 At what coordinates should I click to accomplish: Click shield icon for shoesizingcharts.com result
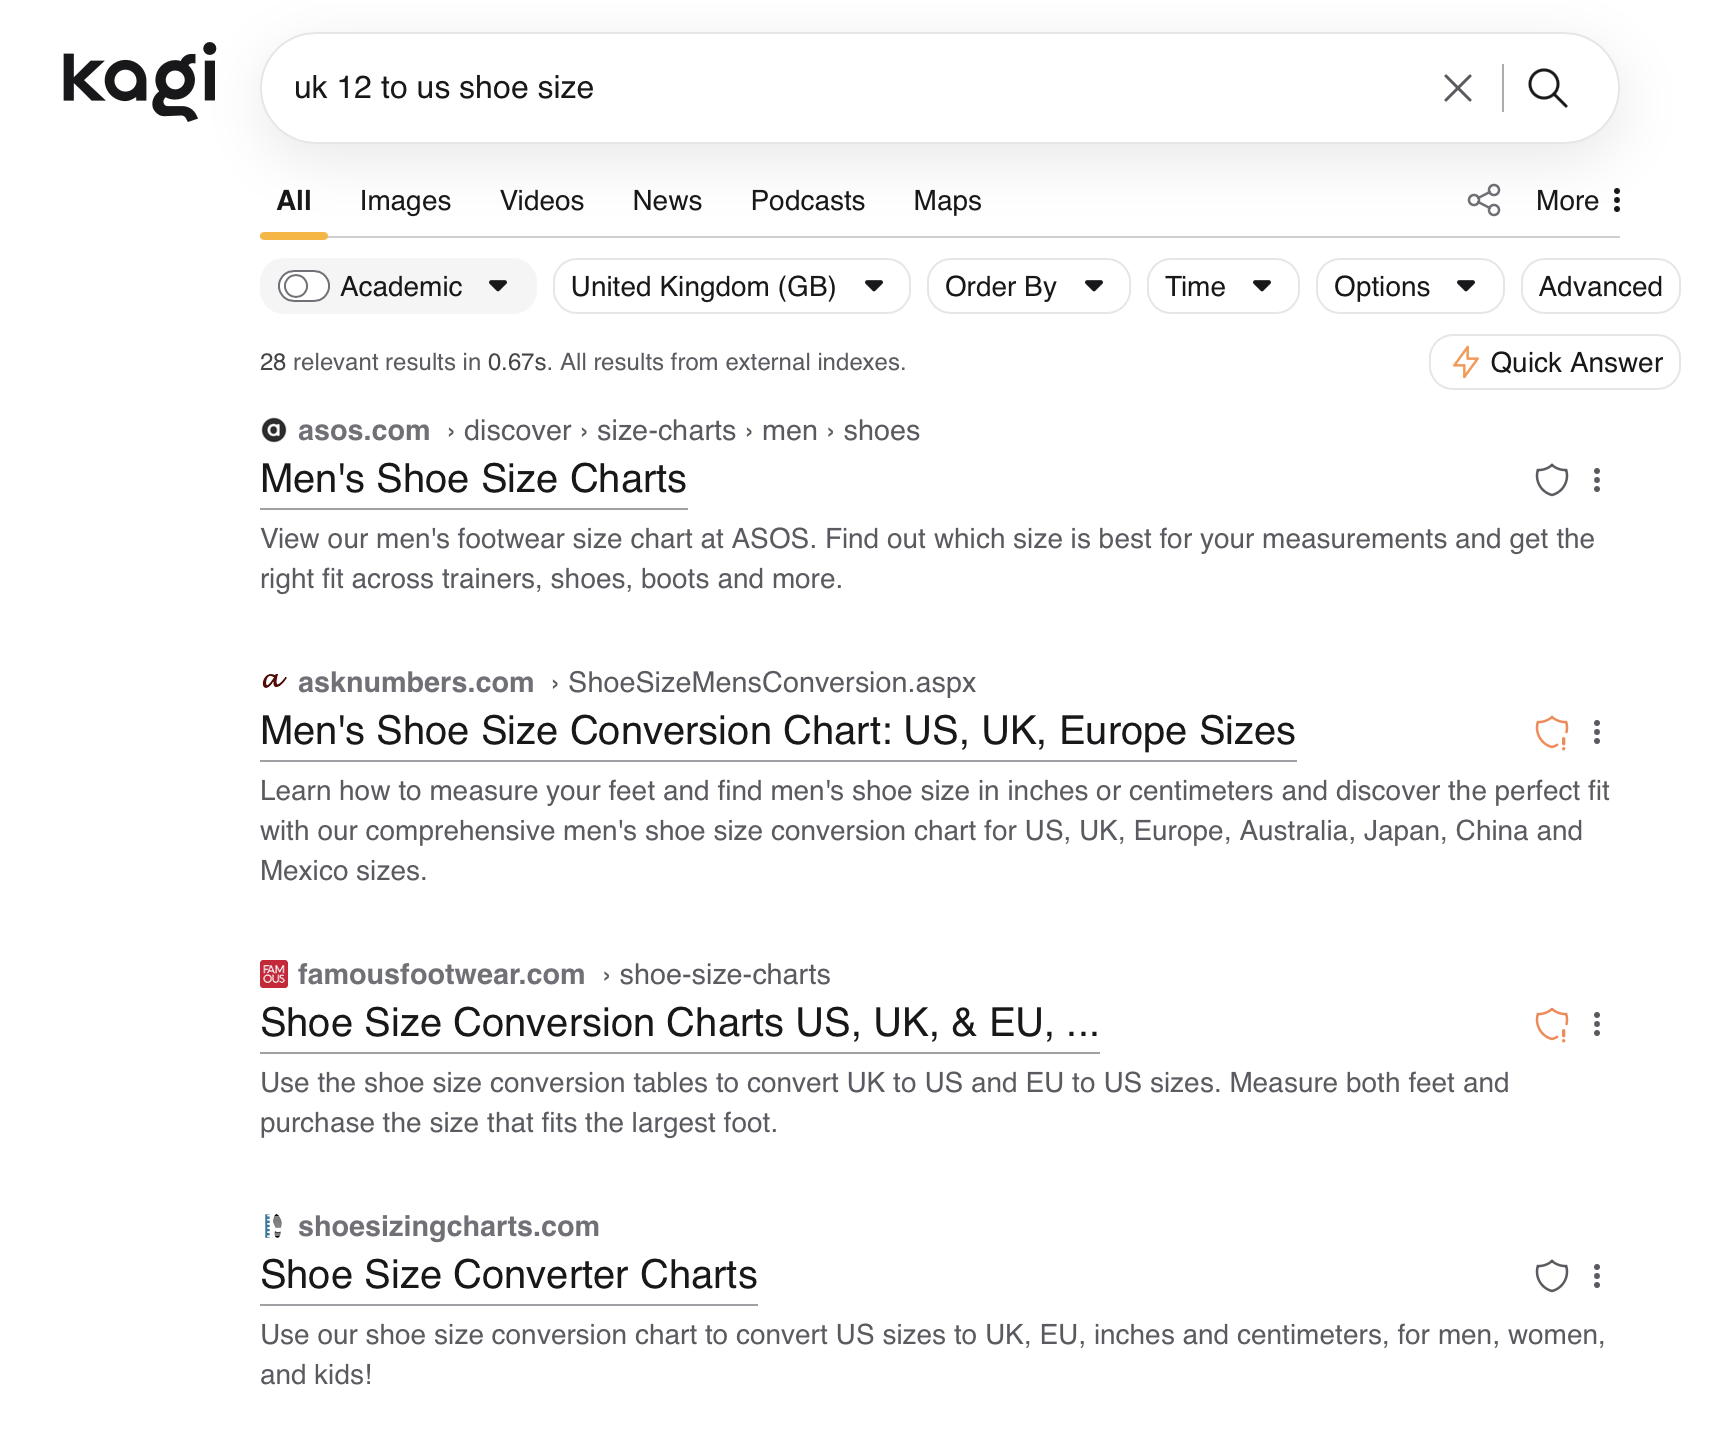tap(1551, 1276)
